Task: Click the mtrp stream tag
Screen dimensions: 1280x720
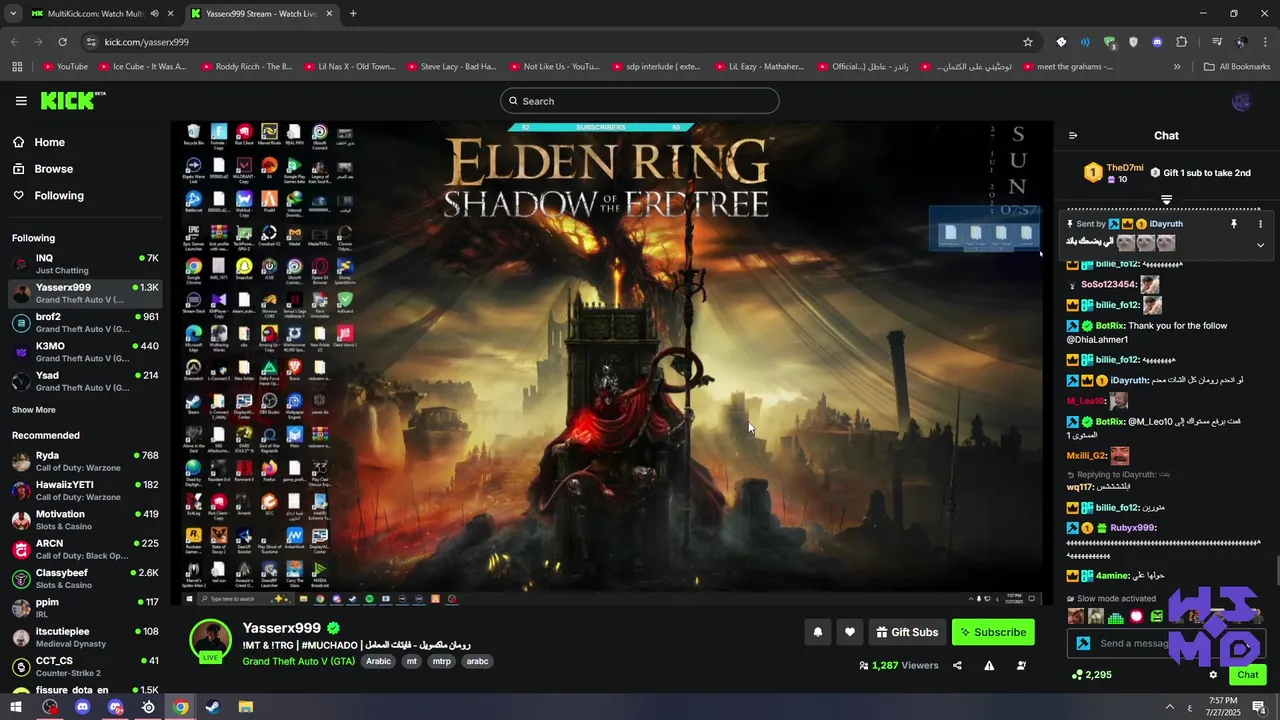Action: 441,661
